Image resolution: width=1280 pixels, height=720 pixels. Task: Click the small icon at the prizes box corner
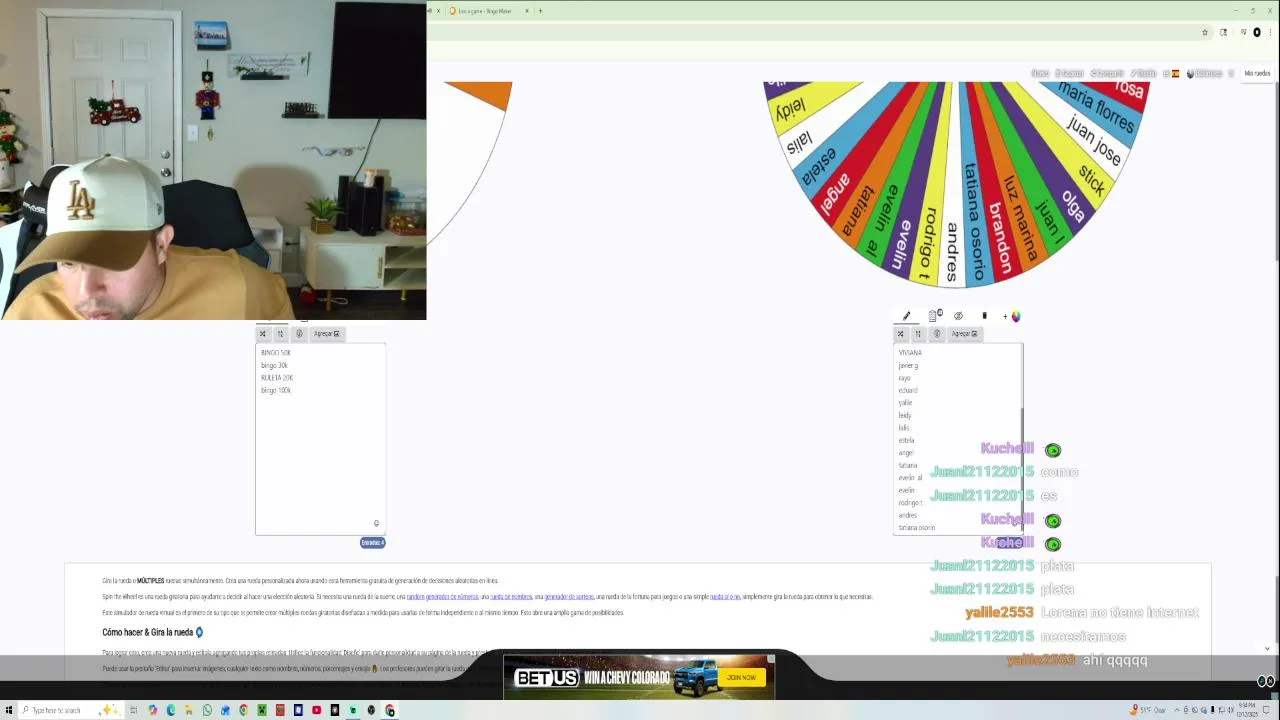(x=376, y=523)
